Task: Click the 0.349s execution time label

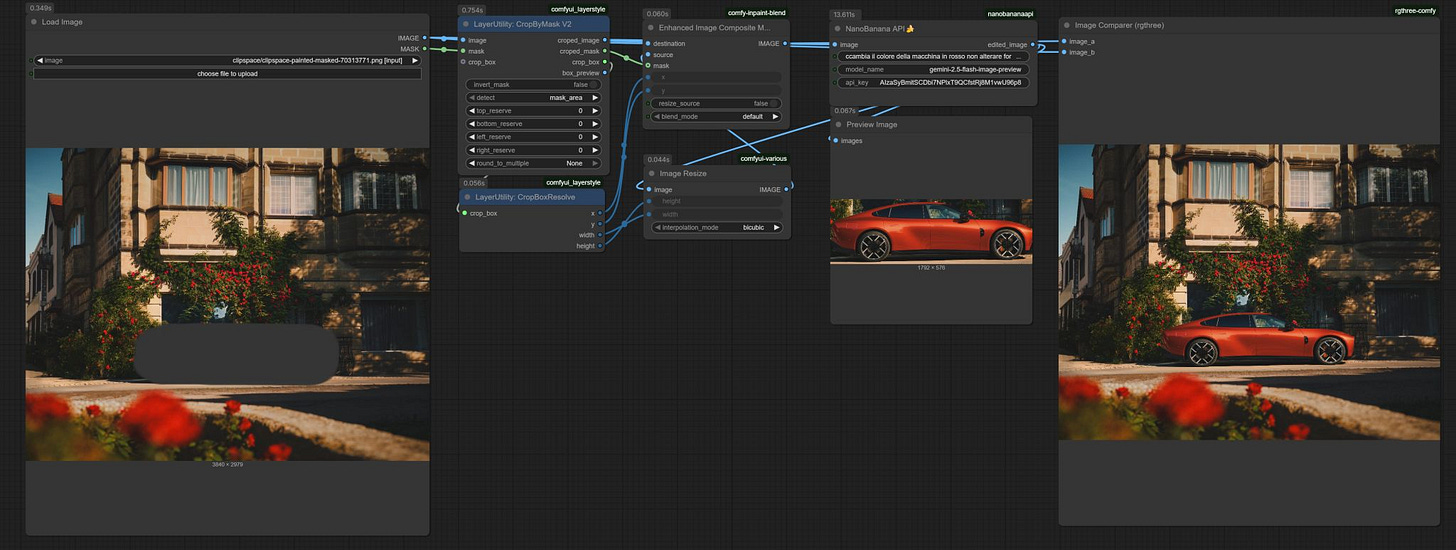Action: 41,8
